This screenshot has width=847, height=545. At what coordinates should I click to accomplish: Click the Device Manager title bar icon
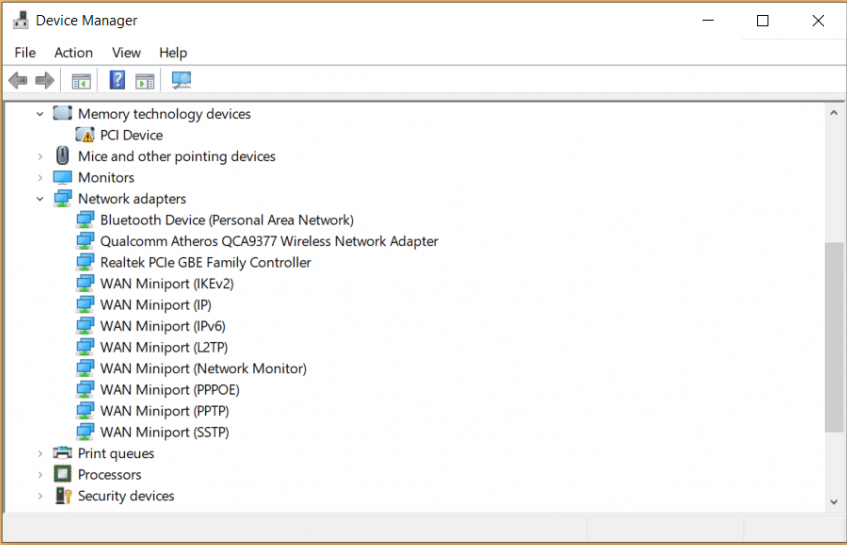click(x=21, y=20)
